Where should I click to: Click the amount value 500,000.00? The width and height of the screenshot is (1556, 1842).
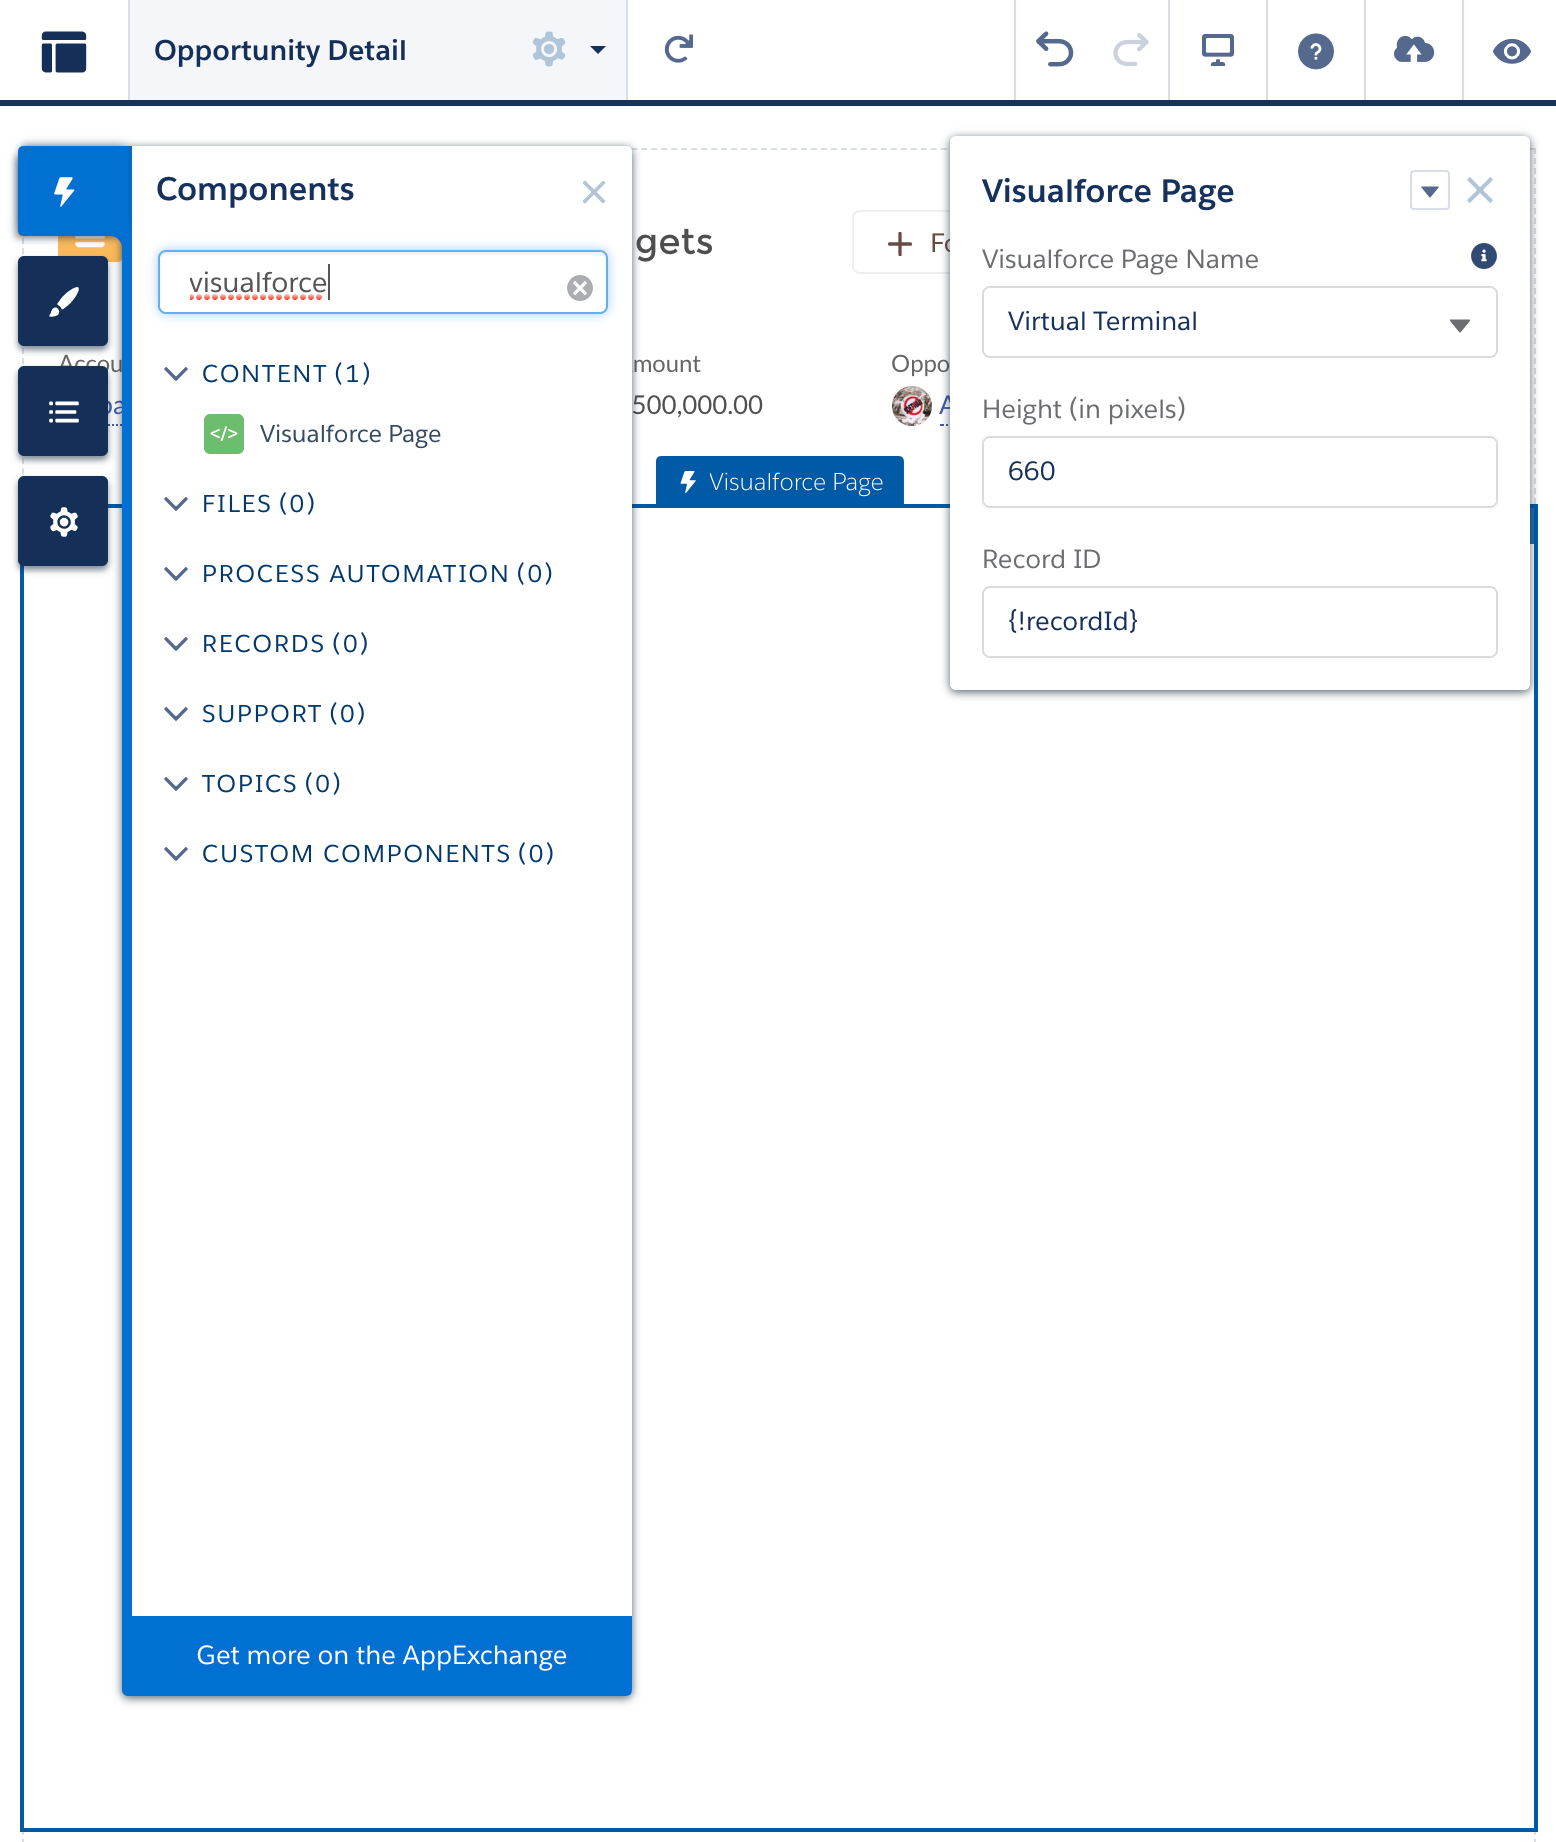pos(697,405)
